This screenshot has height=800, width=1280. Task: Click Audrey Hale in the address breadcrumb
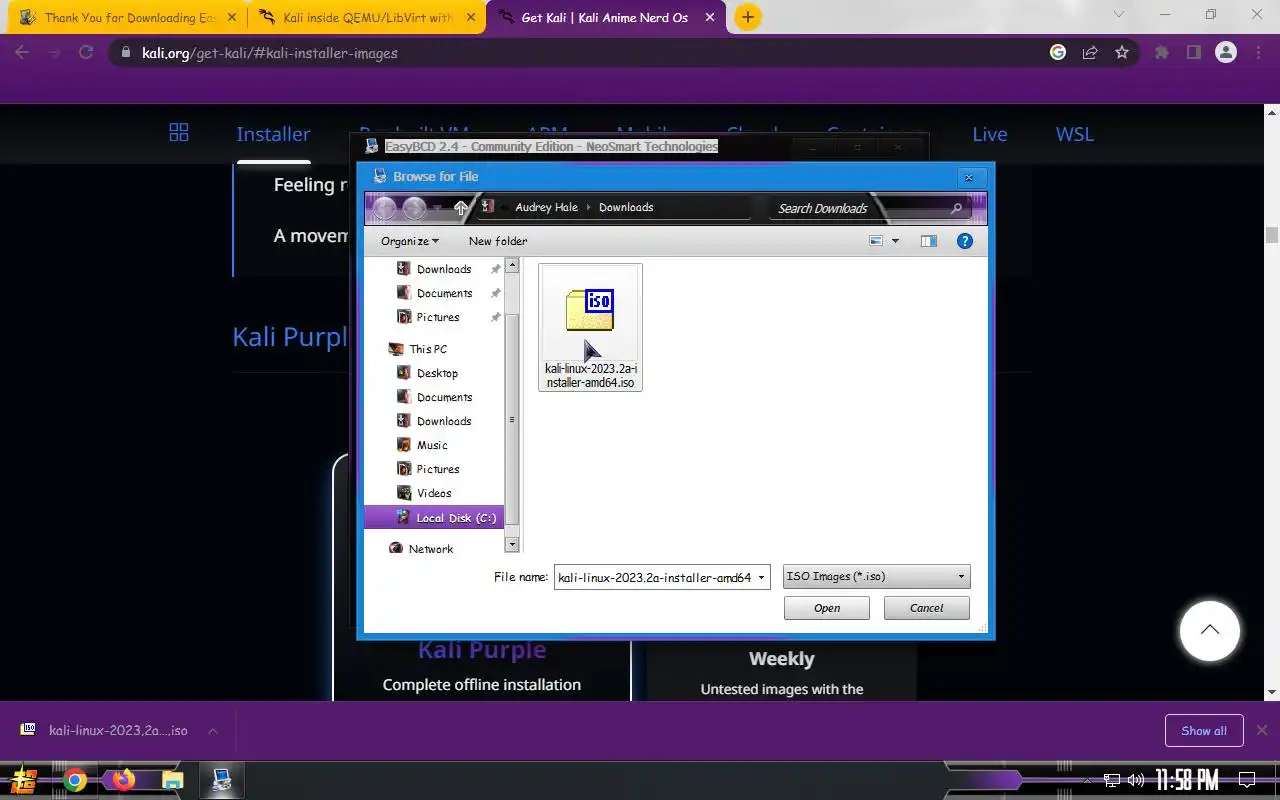tap(546, 207)
